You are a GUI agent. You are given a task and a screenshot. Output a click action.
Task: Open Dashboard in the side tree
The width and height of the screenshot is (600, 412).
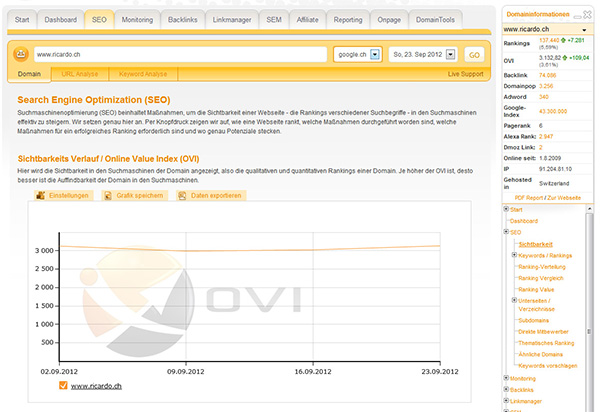coord(523,221)
